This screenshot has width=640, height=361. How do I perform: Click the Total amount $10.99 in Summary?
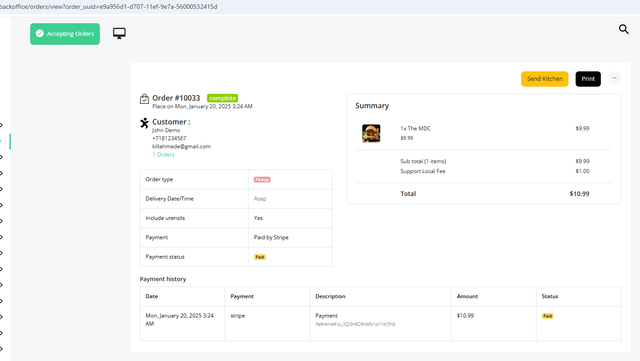(x=579, y=194)
